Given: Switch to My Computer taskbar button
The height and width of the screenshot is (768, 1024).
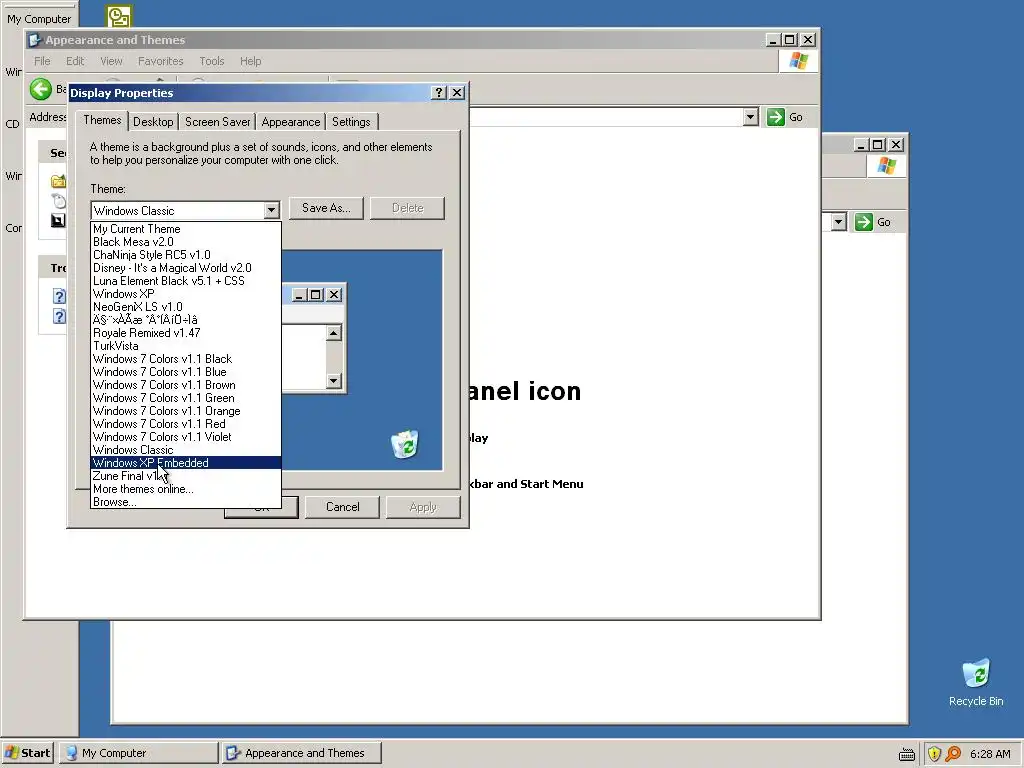Looking at the screenshot, I should (138, 753).
